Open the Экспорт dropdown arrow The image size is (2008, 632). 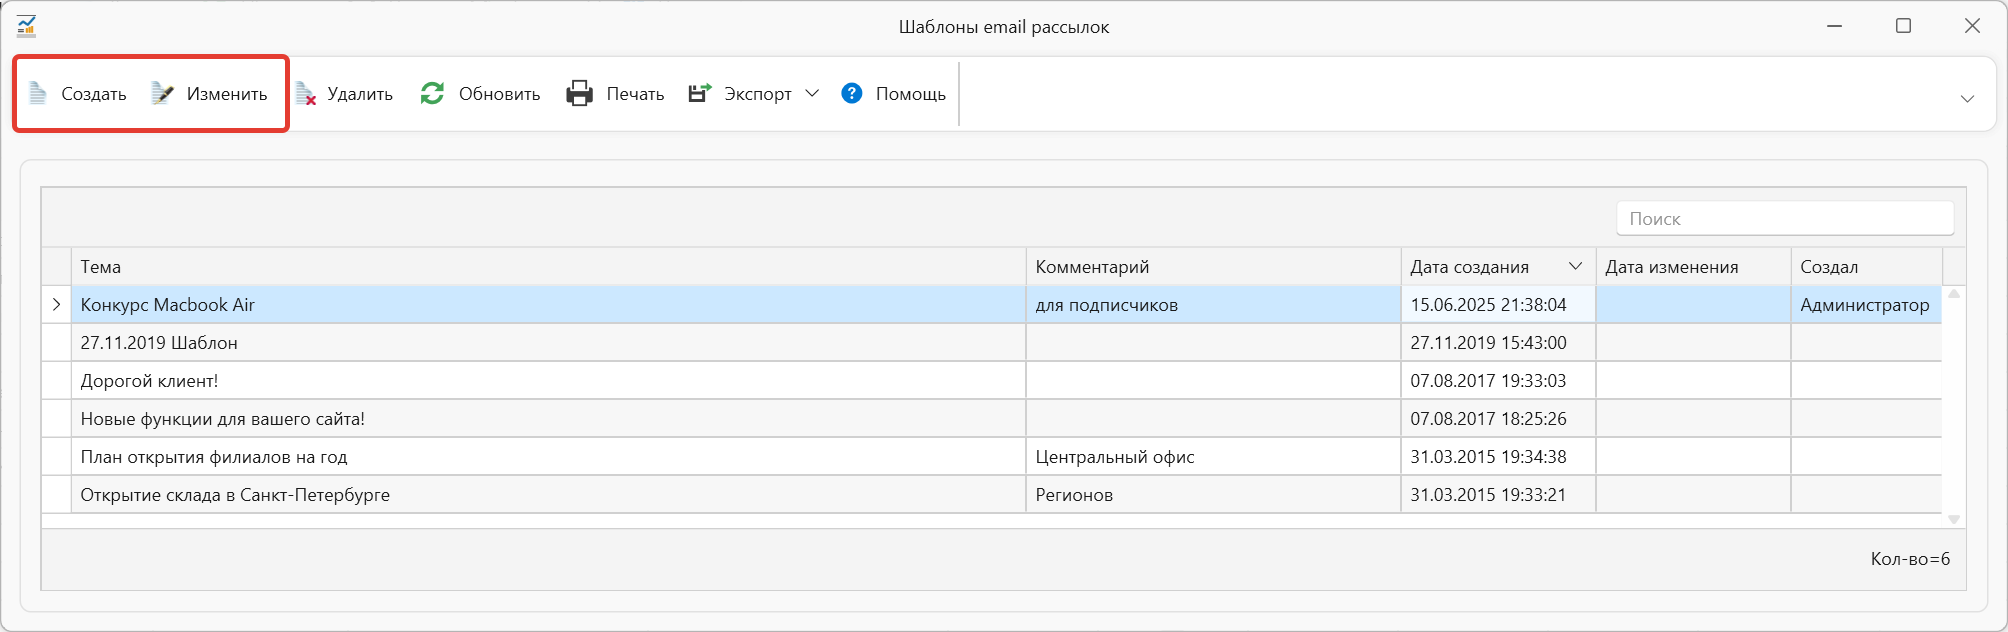812,93
